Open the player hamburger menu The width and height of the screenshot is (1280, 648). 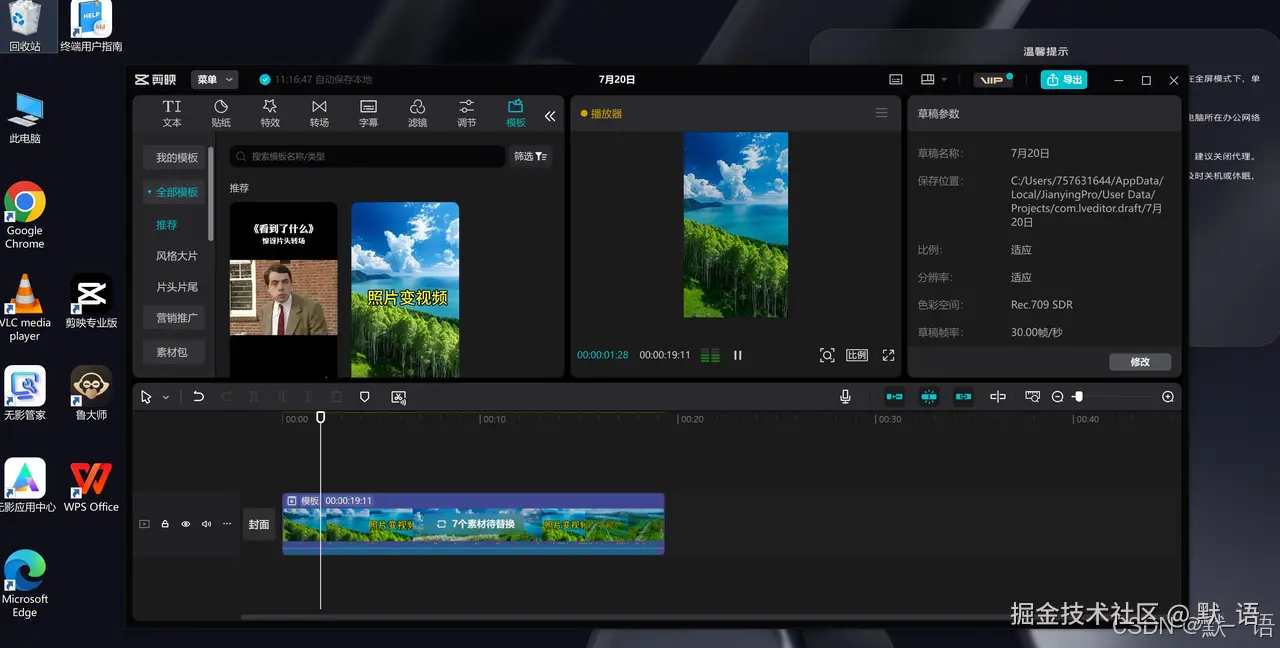881,113
